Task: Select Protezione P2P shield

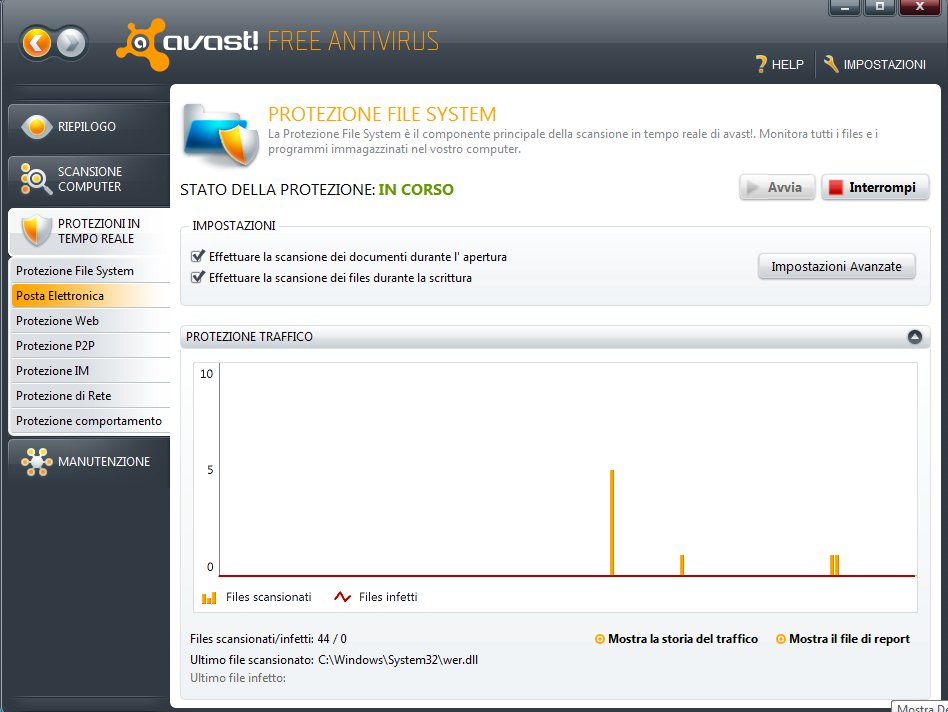Action: (x=91, y=346)
